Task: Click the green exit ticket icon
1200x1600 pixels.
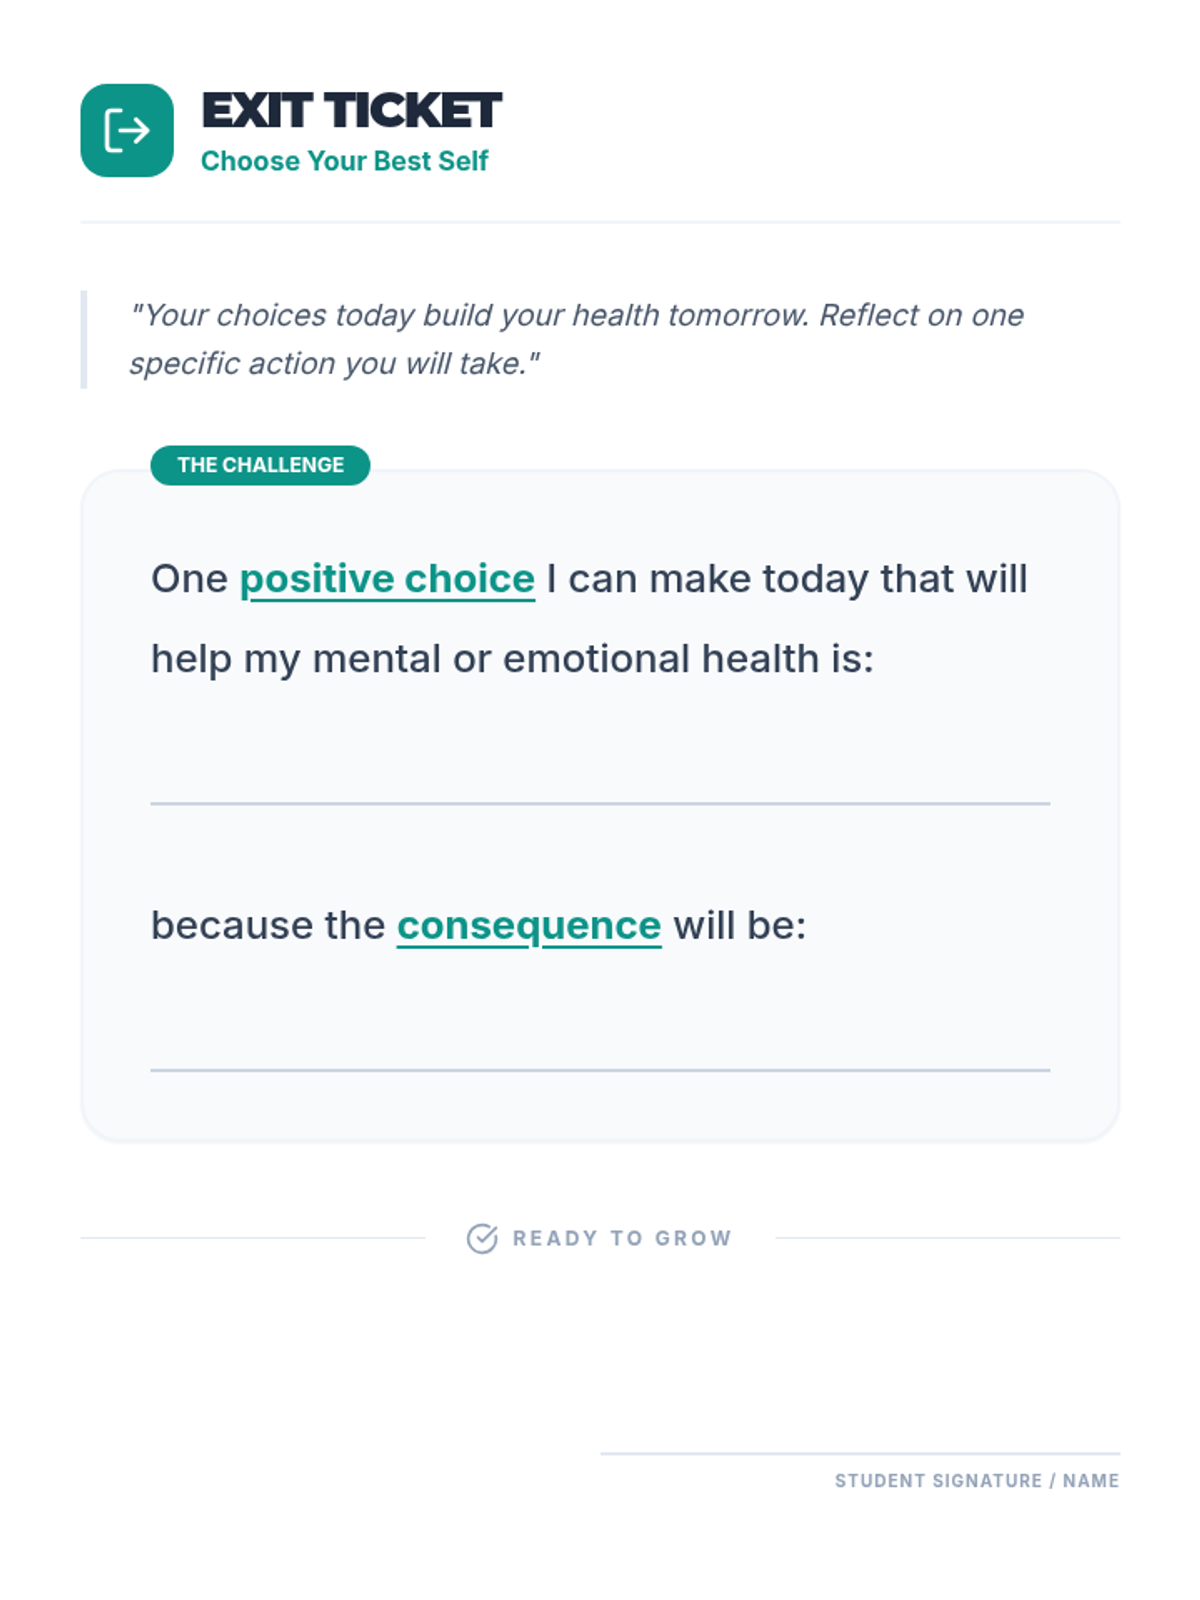Action: click(127, 130)
